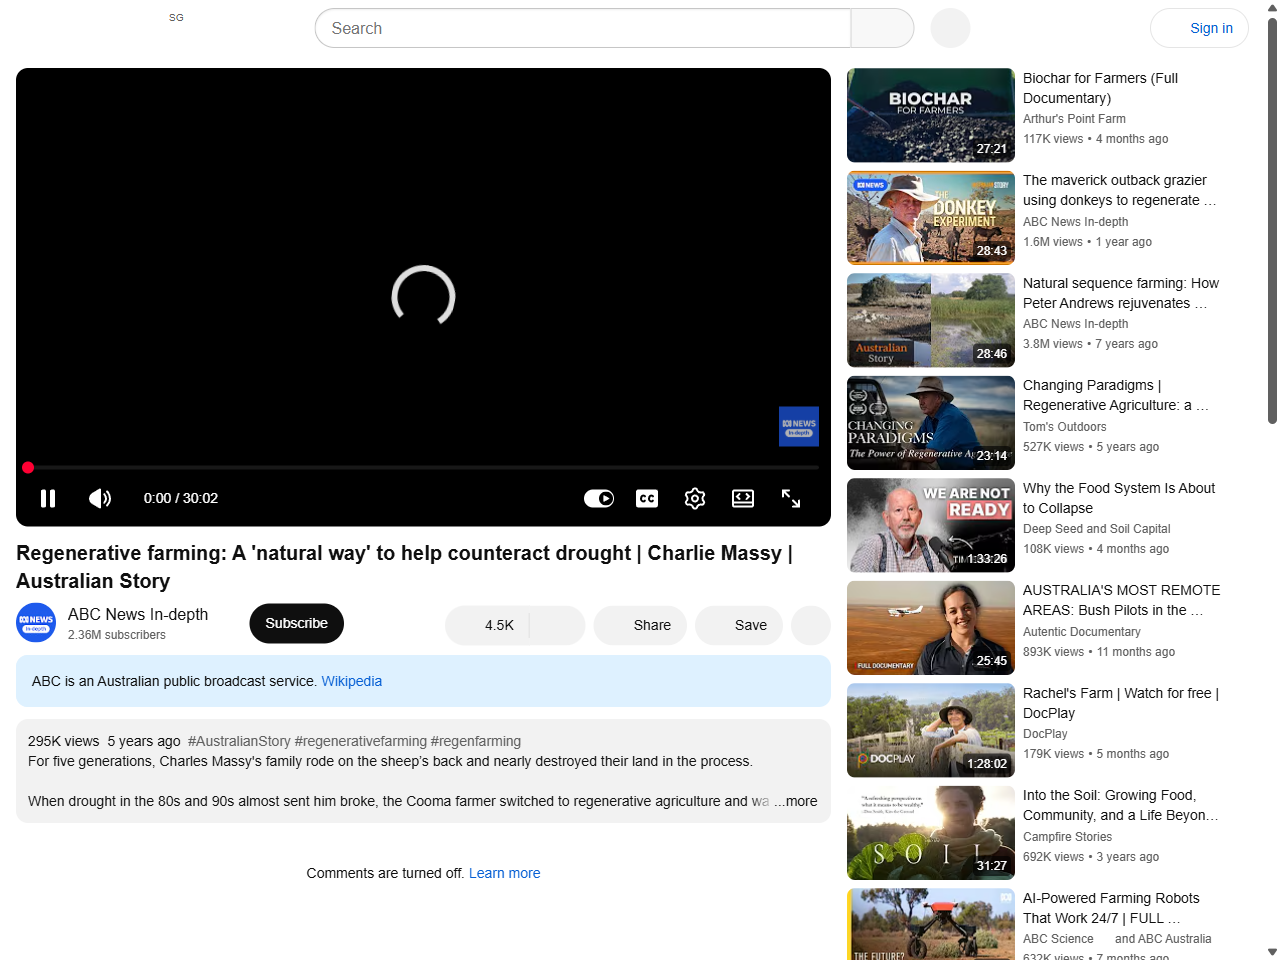Open Changing Paradigms thumbnail

click(931, 423)
